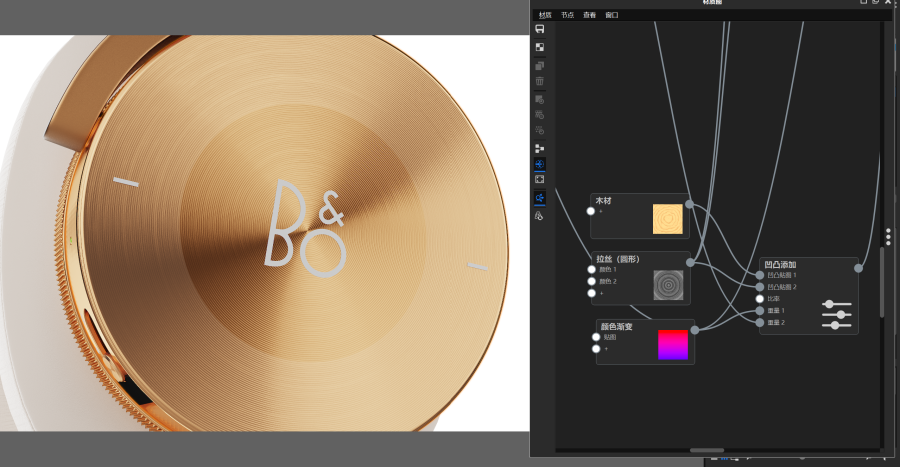900x467 pixels.
Task: Click the align nodes icon
Action: [x=540, y=149]
